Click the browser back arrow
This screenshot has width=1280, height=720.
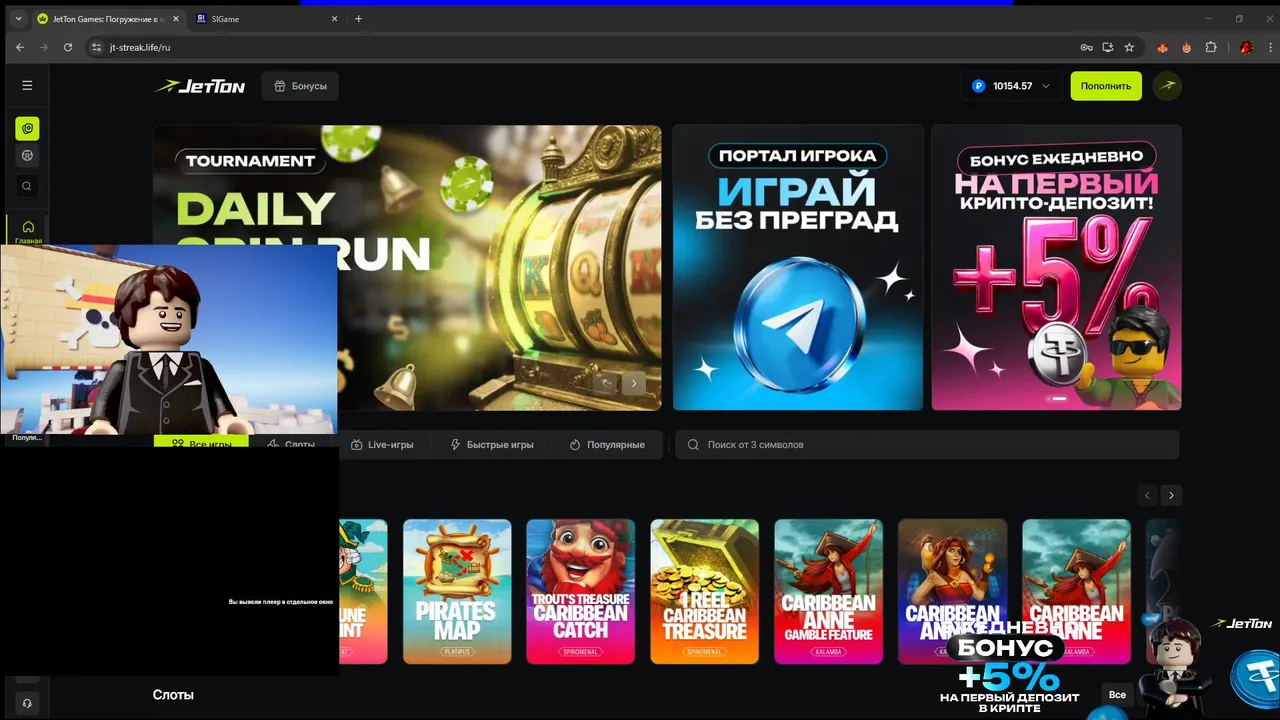[x=20, y=47]
